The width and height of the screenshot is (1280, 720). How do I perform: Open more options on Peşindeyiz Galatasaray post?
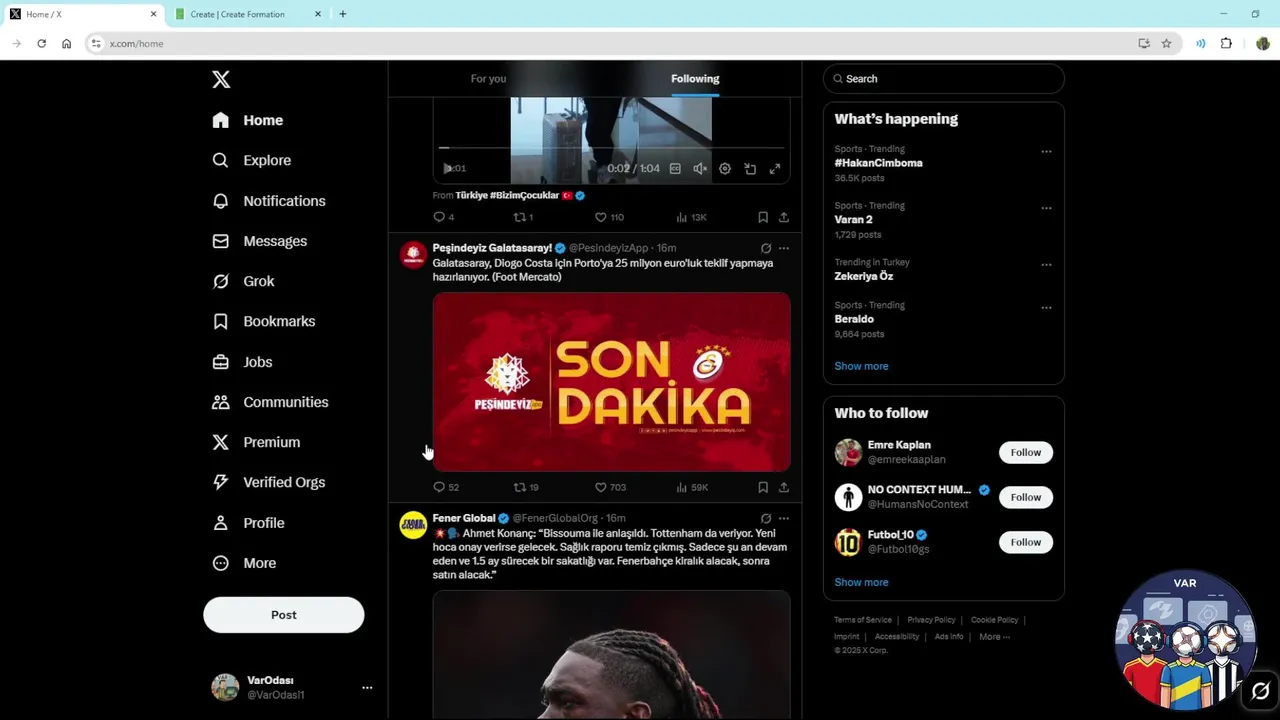[x=784, y=248]
